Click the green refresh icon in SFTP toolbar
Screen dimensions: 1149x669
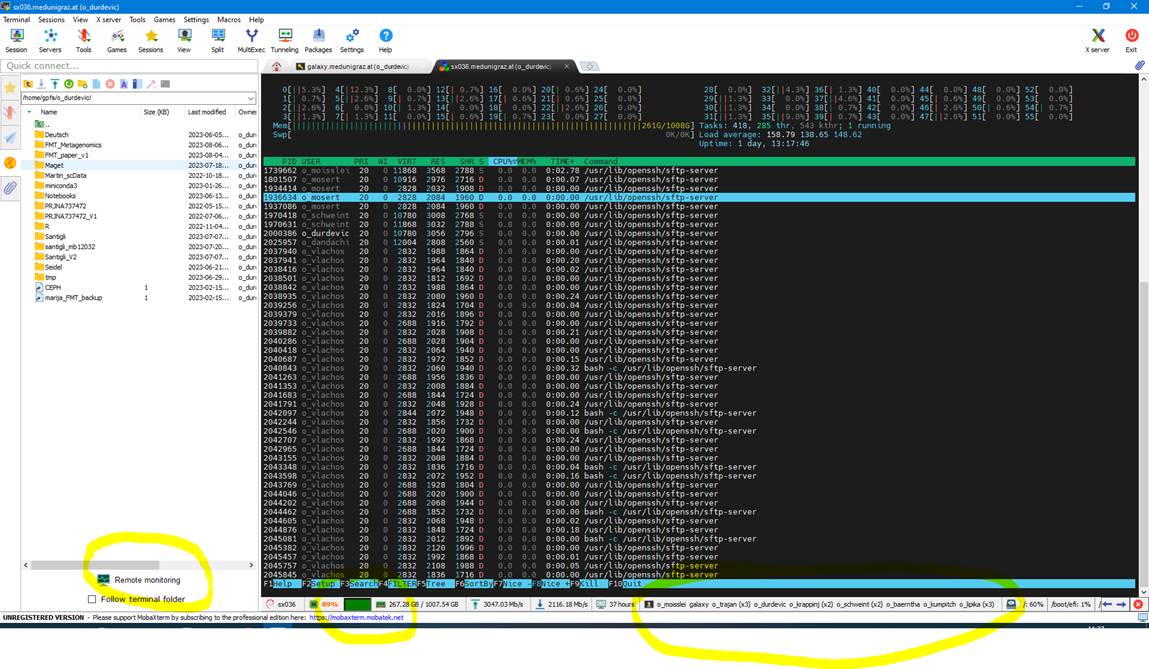click(69, 84)
